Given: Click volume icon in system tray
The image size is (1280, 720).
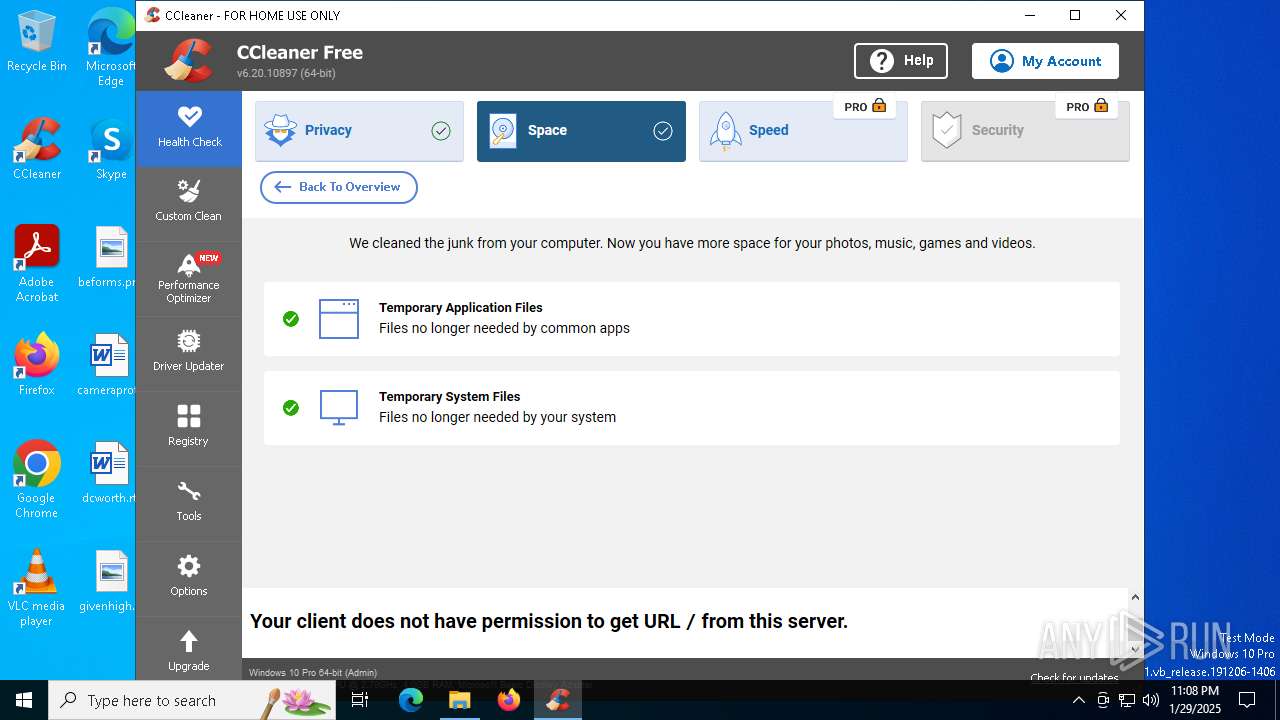Looking at the screenshot, I should coord(1151,700).
